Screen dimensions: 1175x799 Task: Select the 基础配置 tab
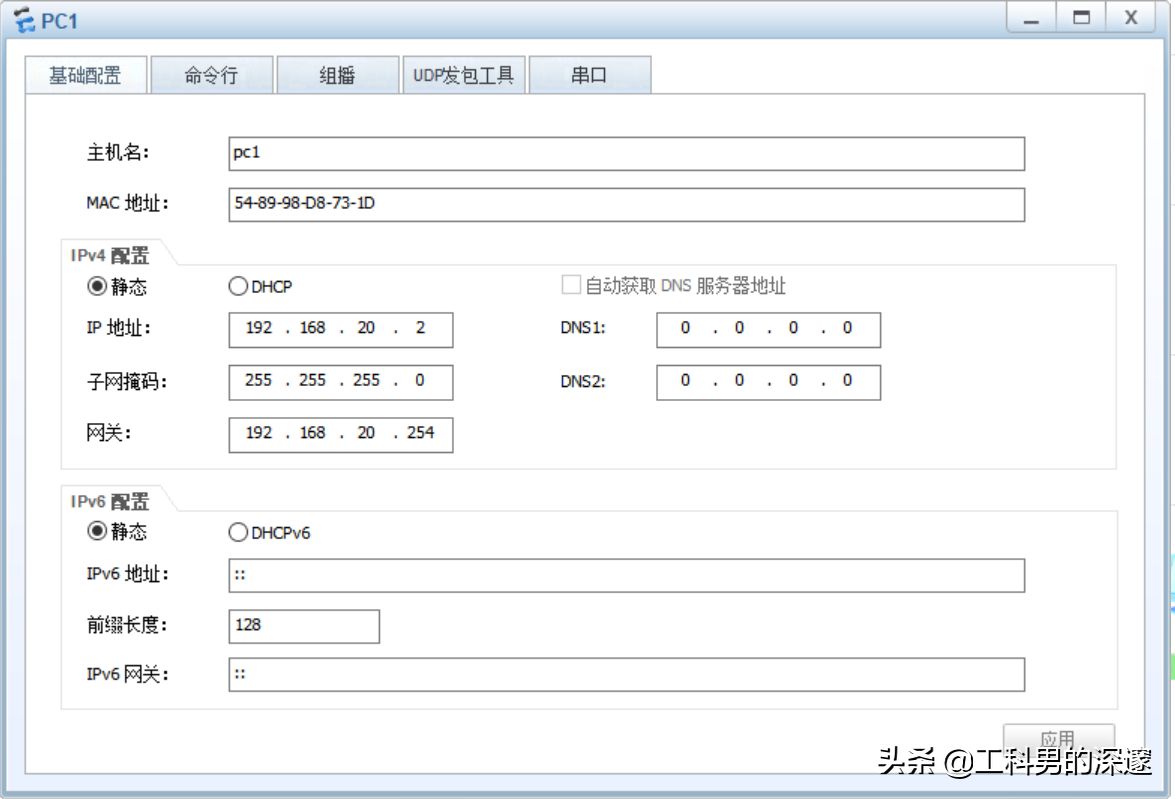click(x=86, y=76)
